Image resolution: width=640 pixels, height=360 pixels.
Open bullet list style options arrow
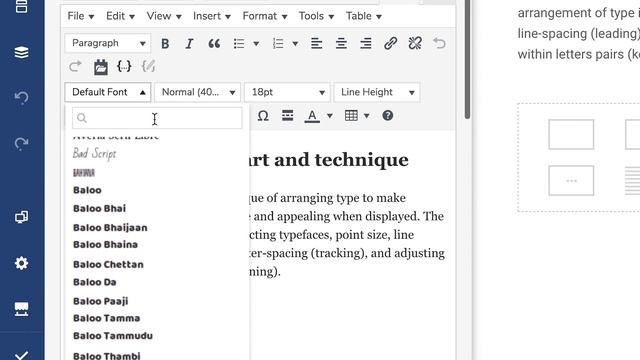click(256, 44)
